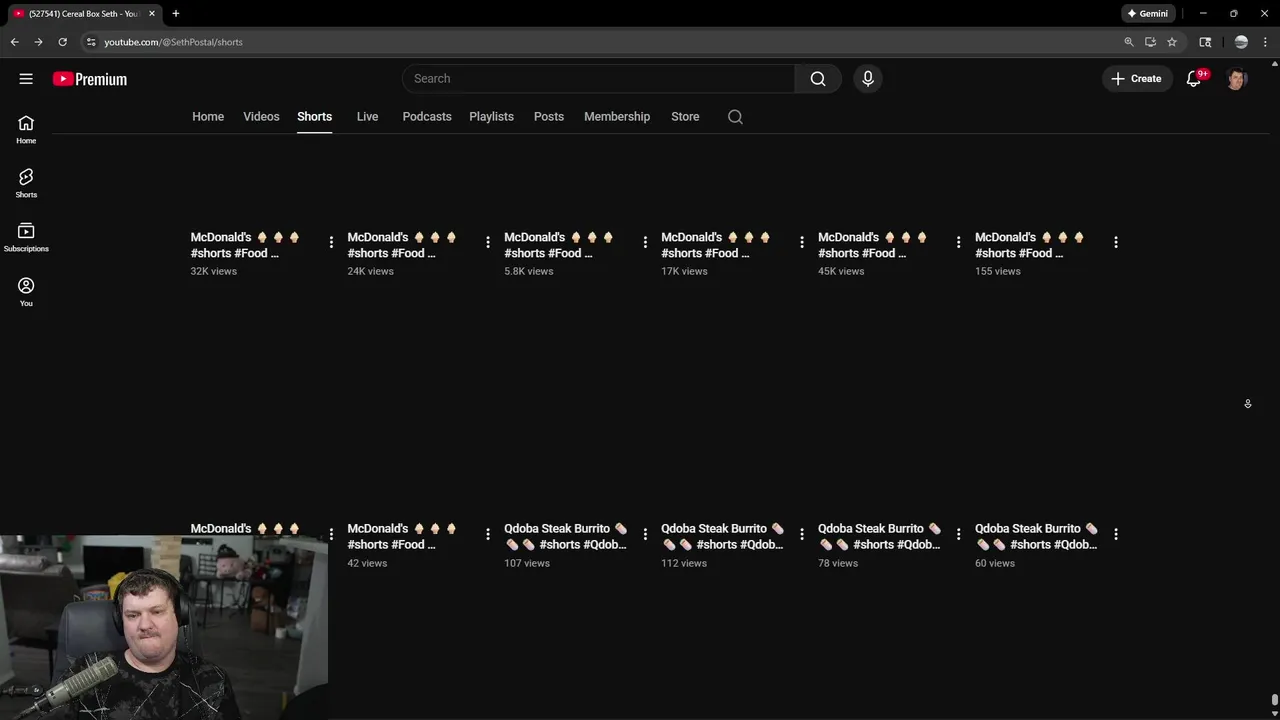Open the notifications bell
Screen dimensions: 1280x720
1193,79
